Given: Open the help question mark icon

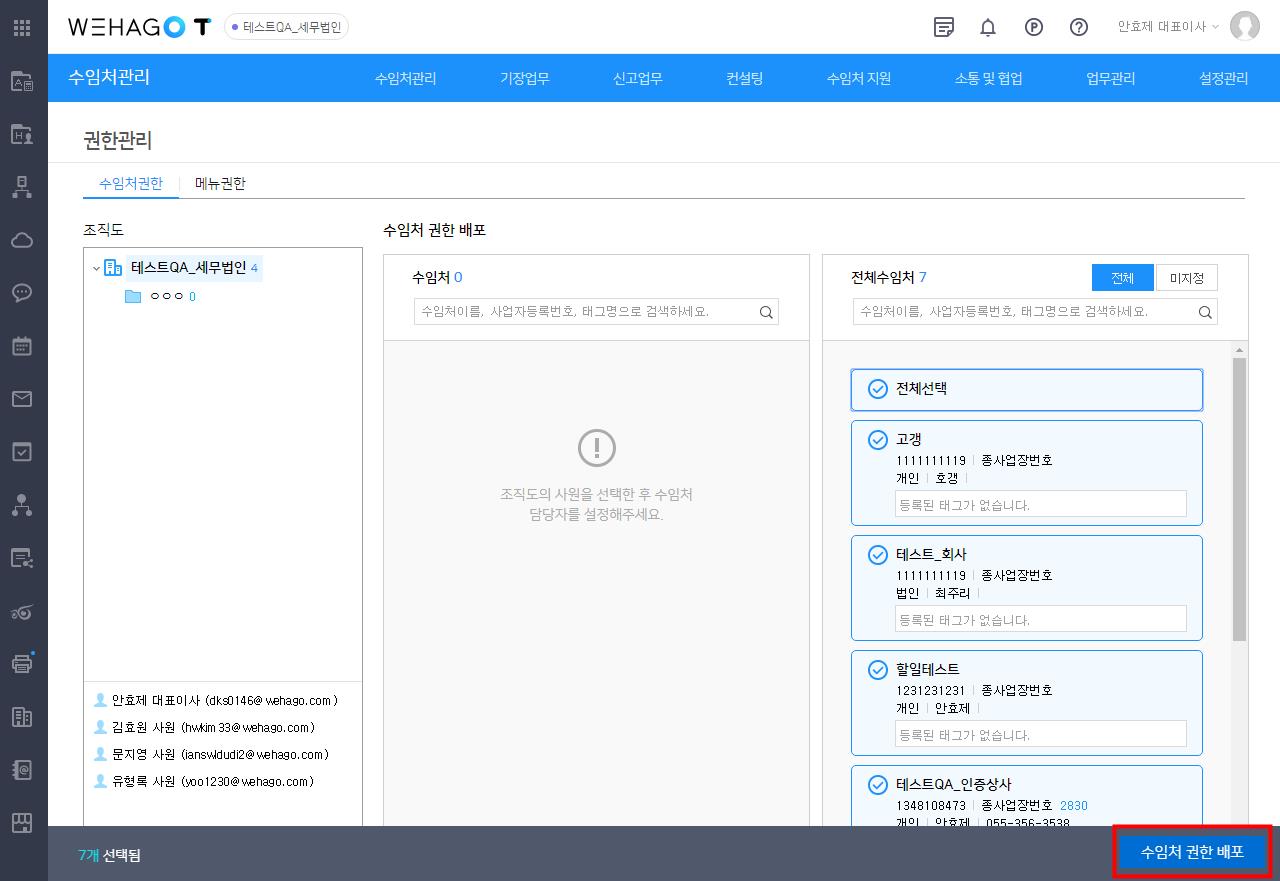Looking at the screenshot, I should tap(1078, 28).
